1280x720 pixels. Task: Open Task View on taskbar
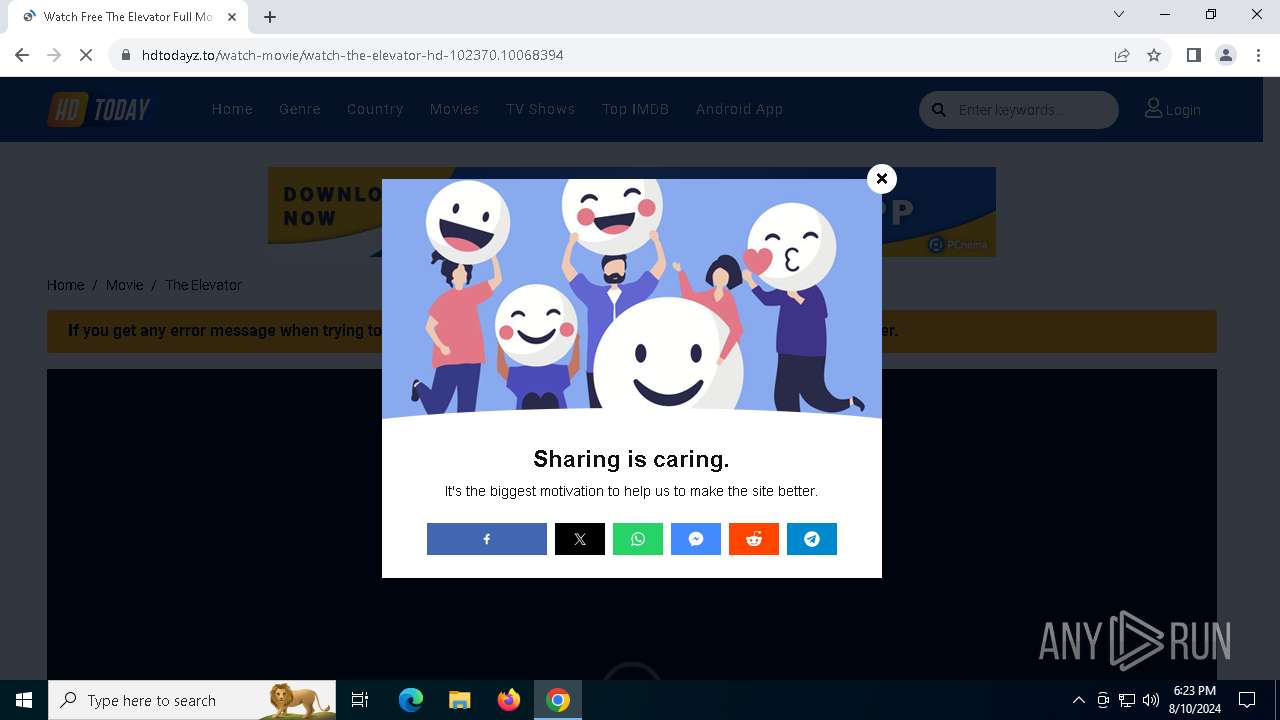coord(360,700)
